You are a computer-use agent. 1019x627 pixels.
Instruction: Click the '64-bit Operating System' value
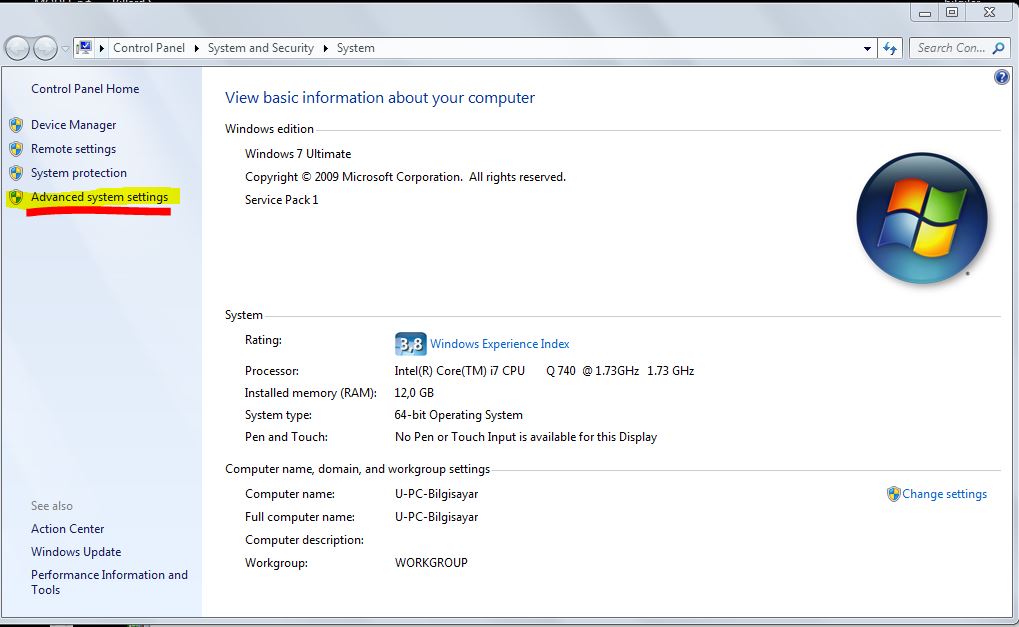458,415
